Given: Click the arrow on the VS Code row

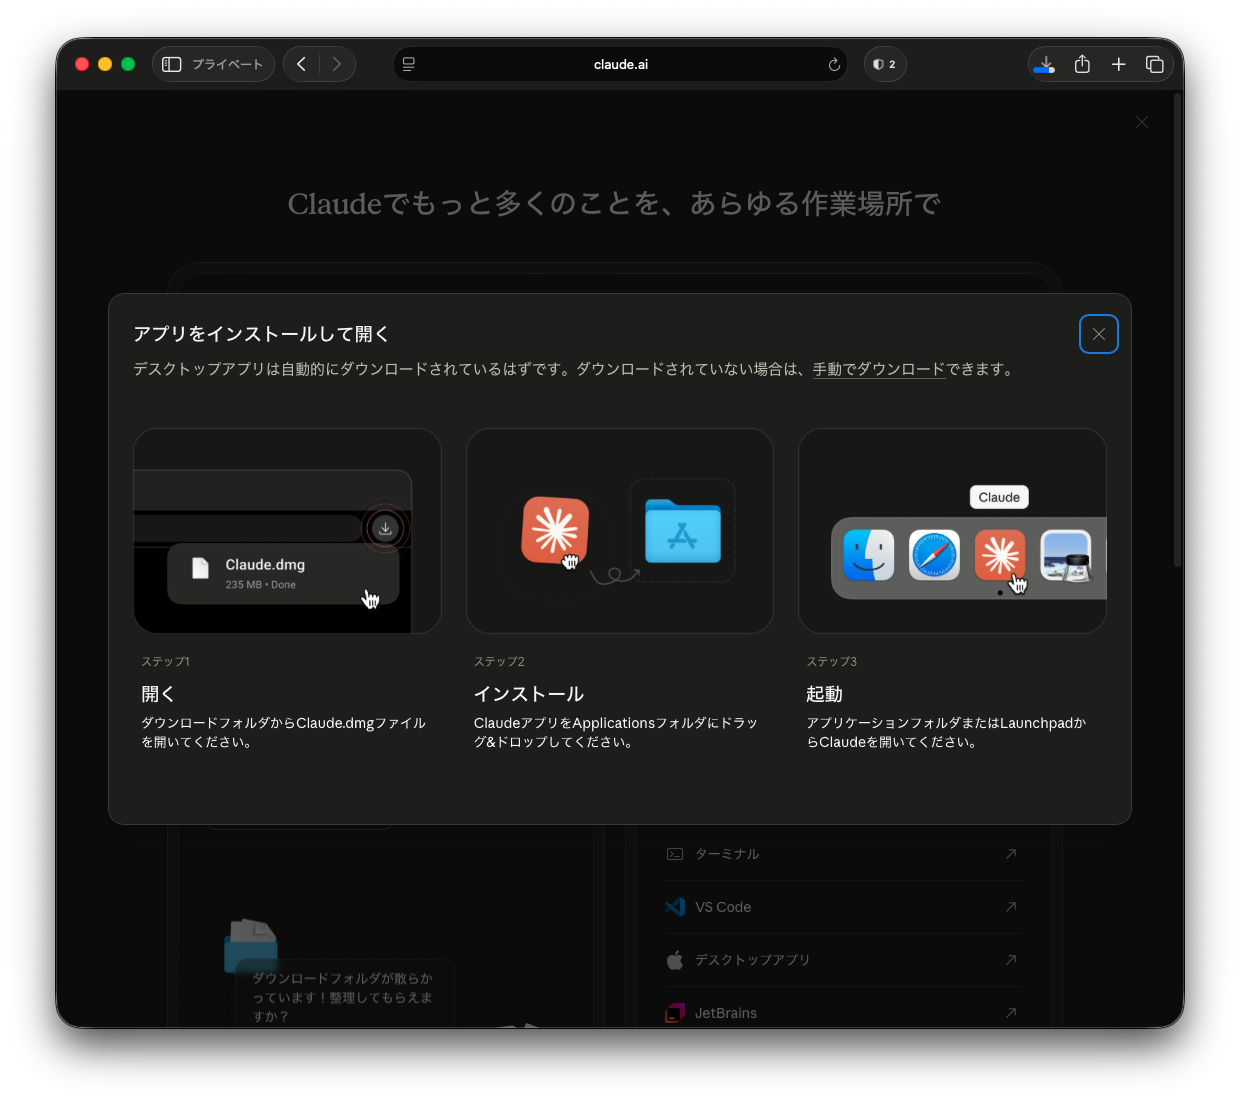Looking at the screenshot, I should (x=1011, y=907).
